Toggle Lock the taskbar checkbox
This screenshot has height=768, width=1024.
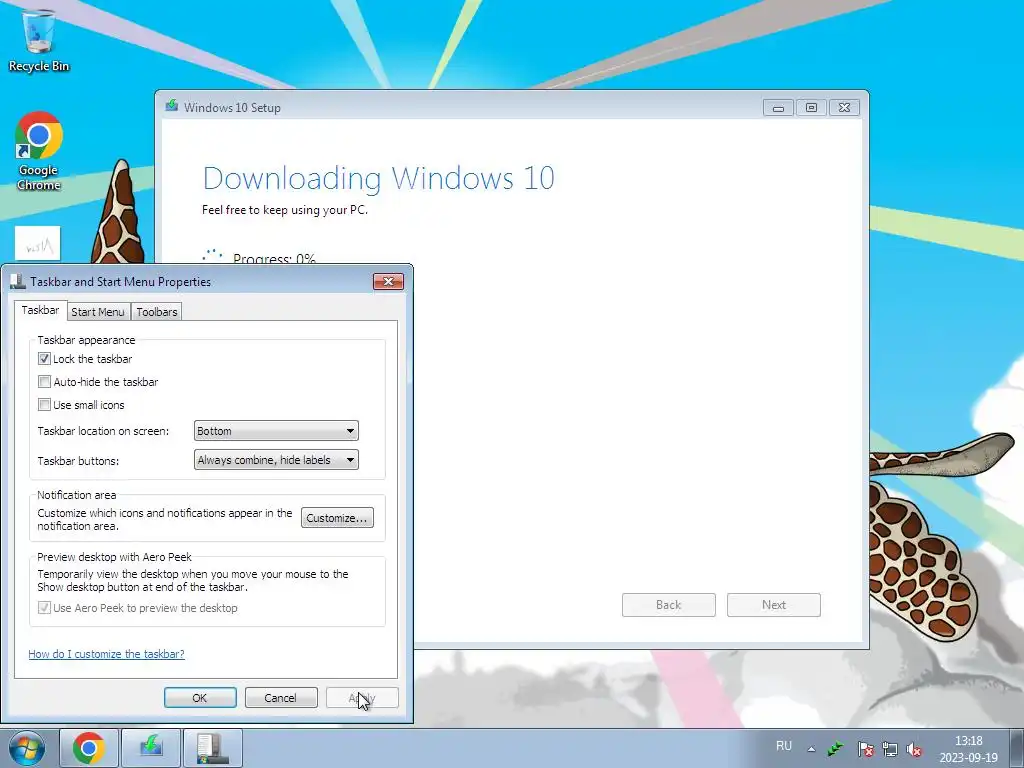click(44, 359)
